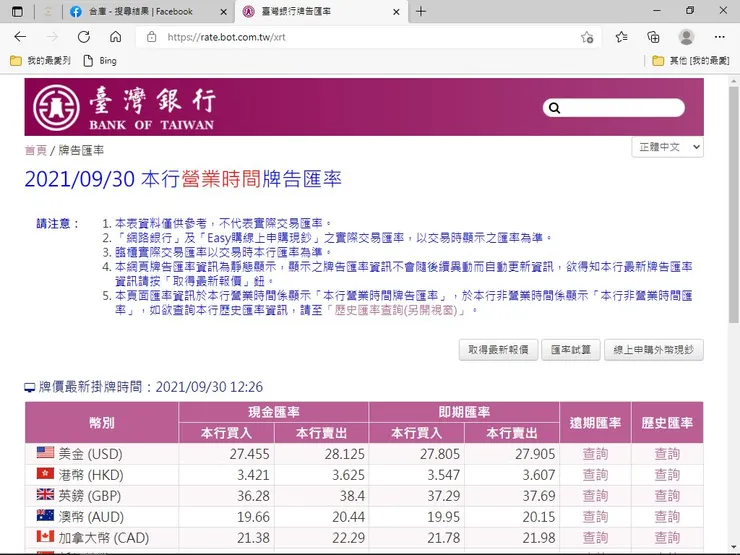Viewport: 740px width, 555px height.
Task: Click the site lock icon in address bar
Action: 151,37
